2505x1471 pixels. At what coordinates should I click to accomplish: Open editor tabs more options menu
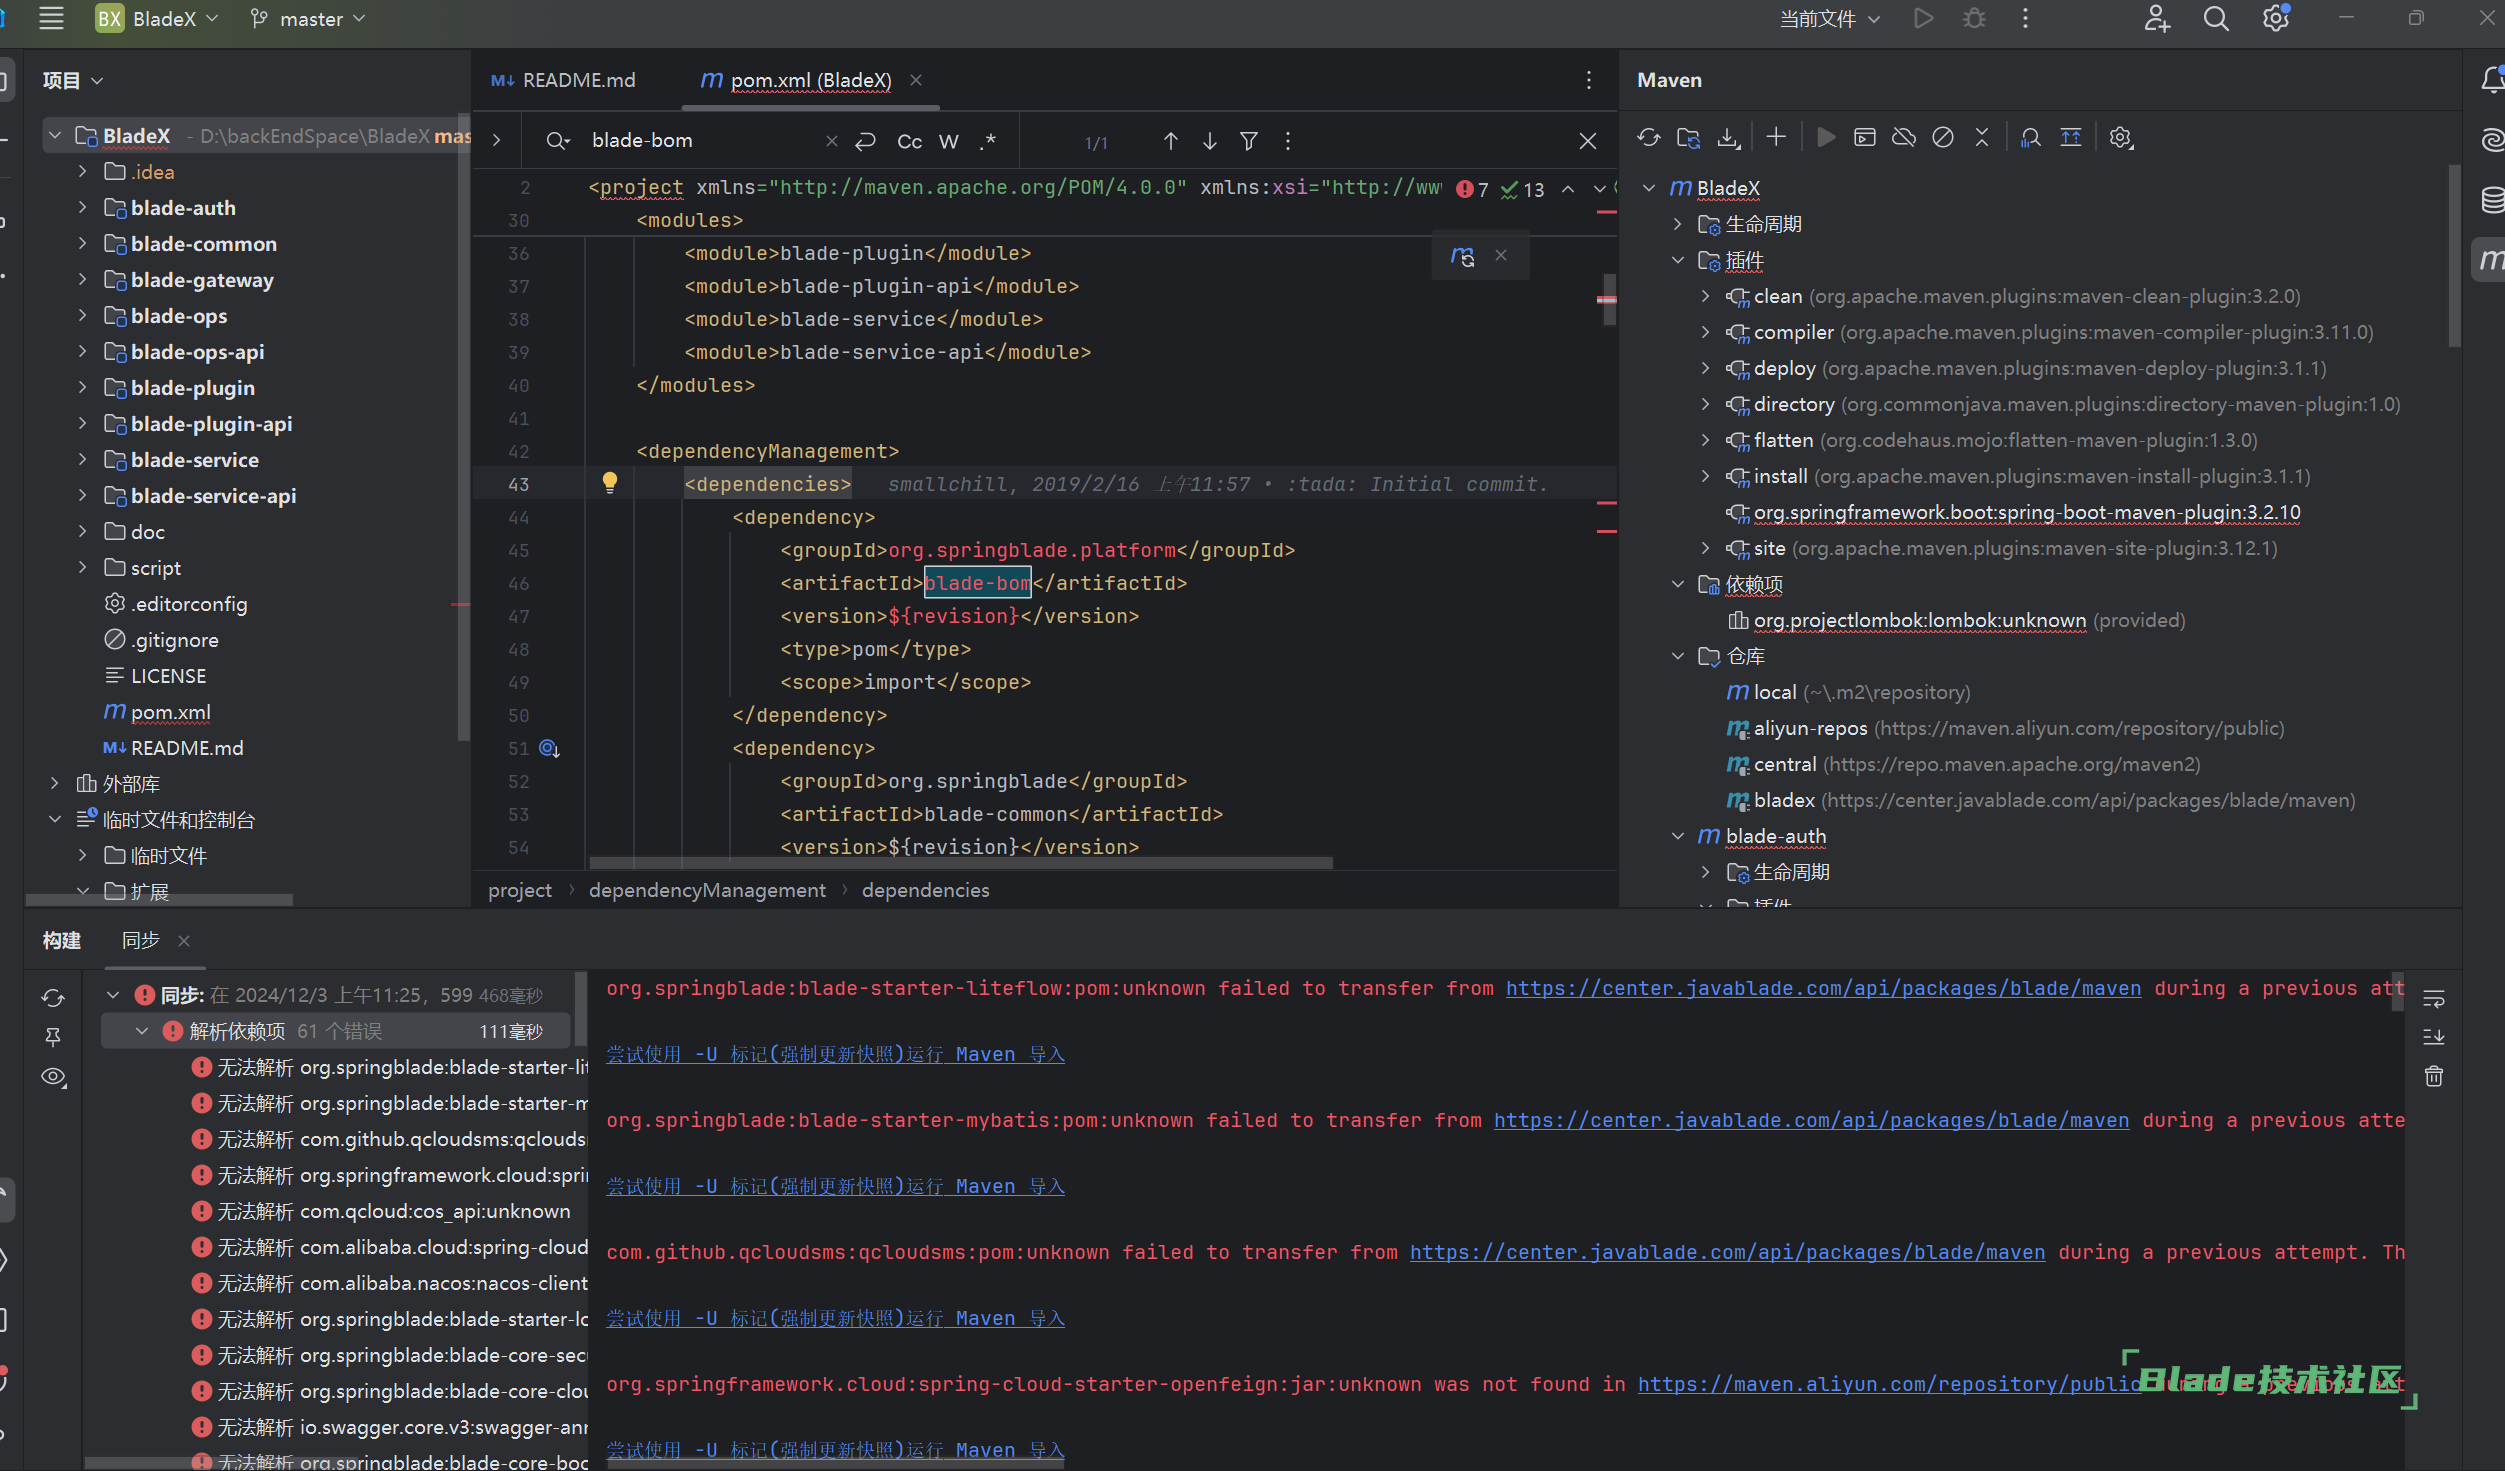1588,80
